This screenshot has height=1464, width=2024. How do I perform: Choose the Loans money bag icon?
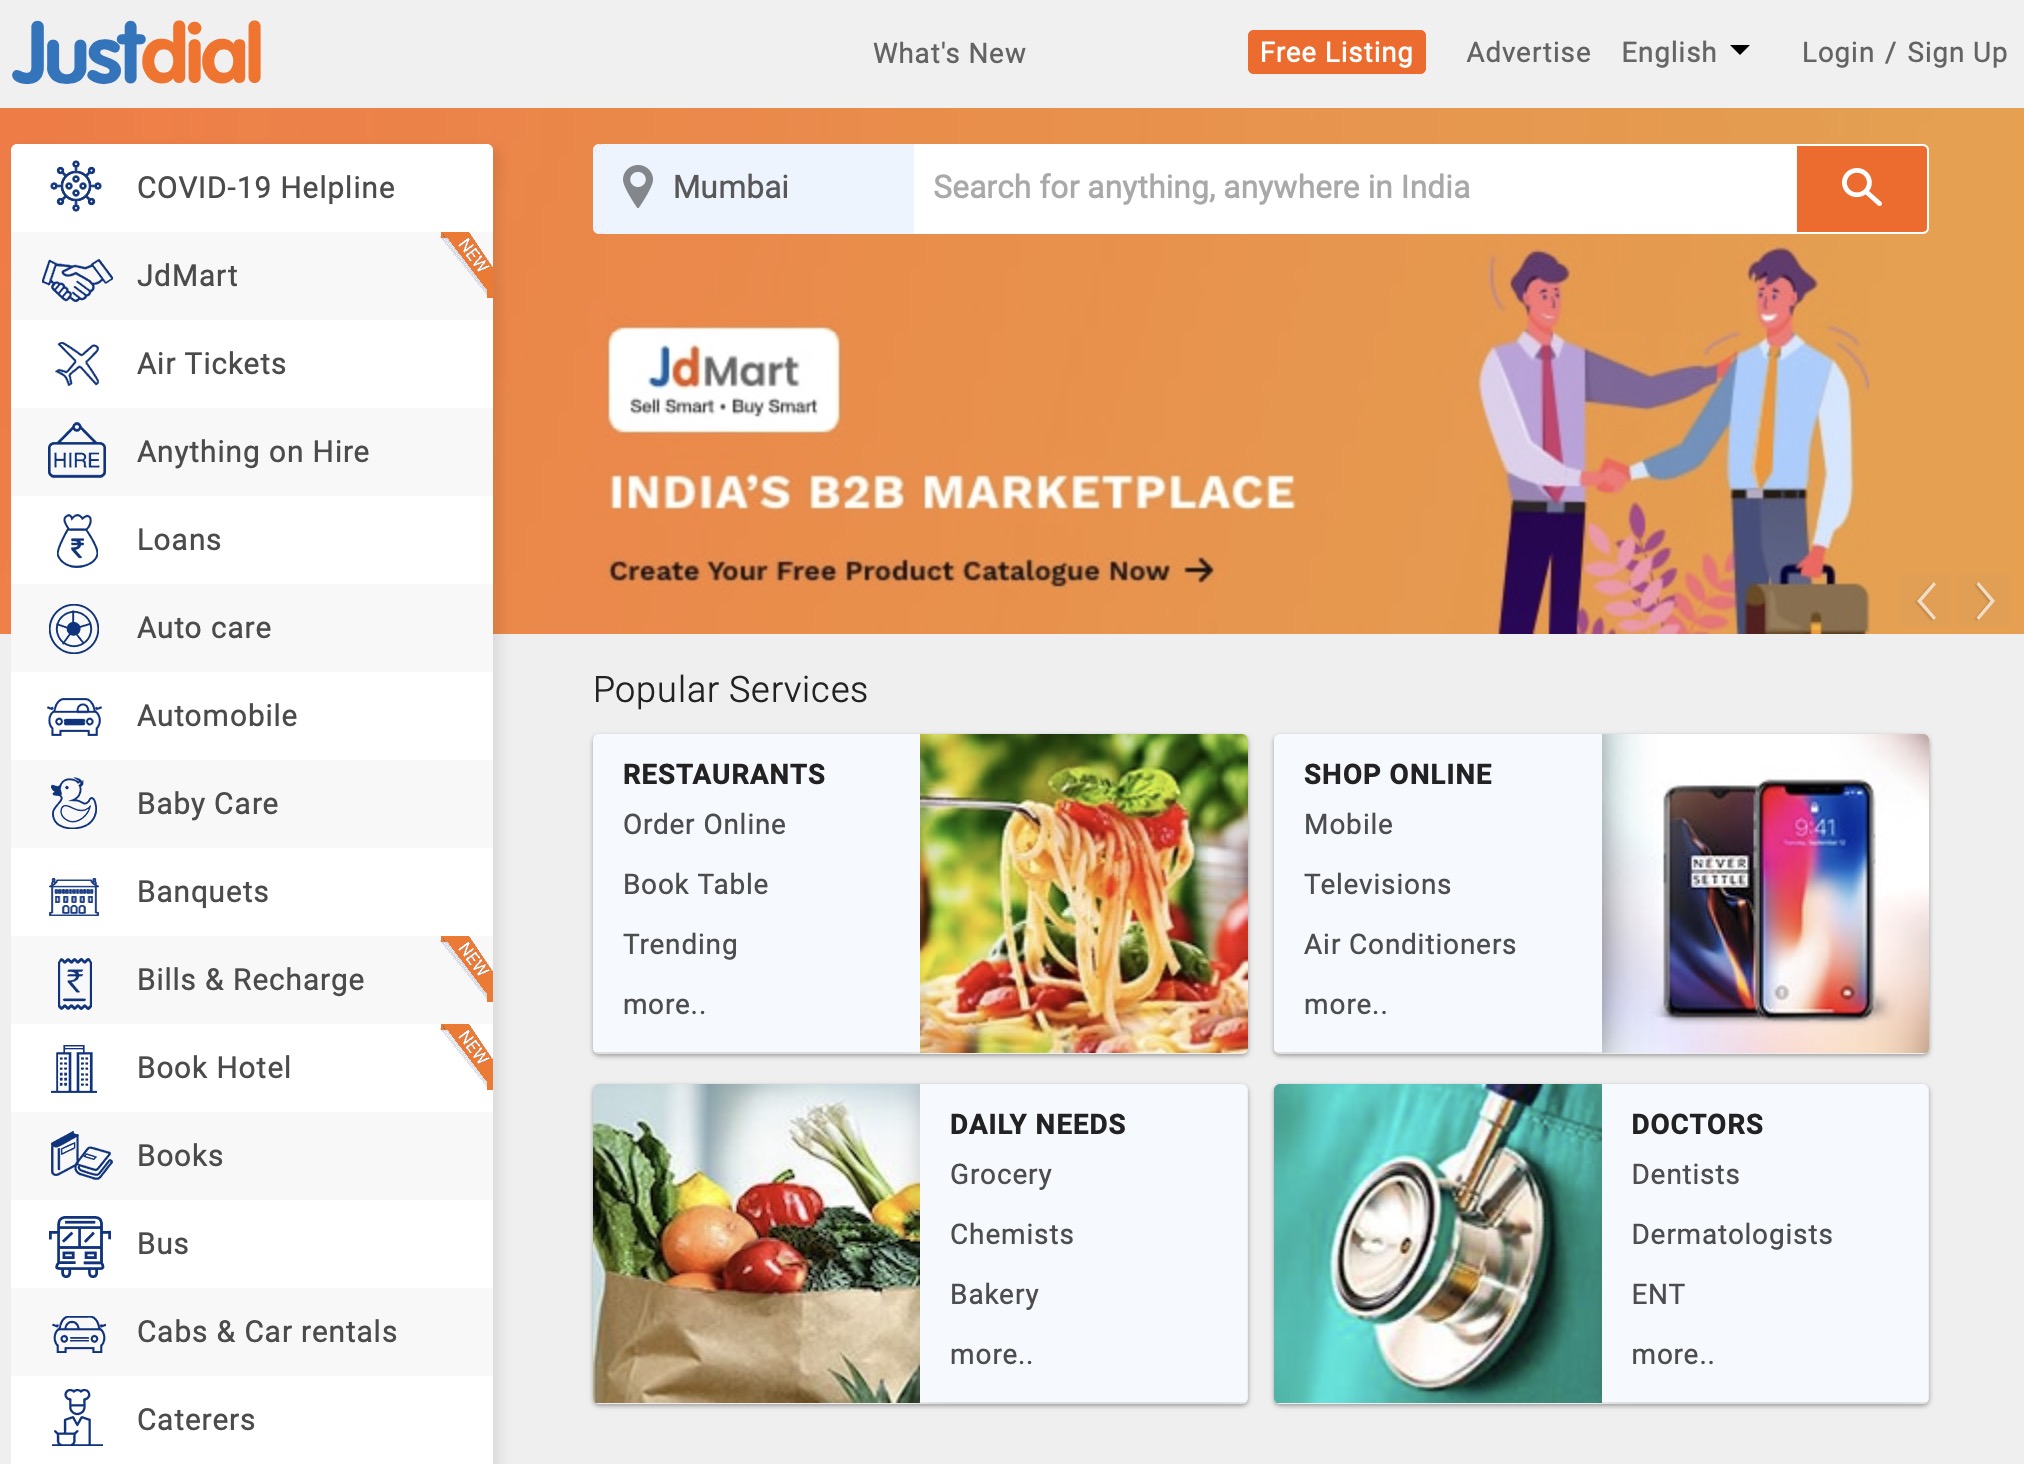pyautogui.click(x=77, y=540)
